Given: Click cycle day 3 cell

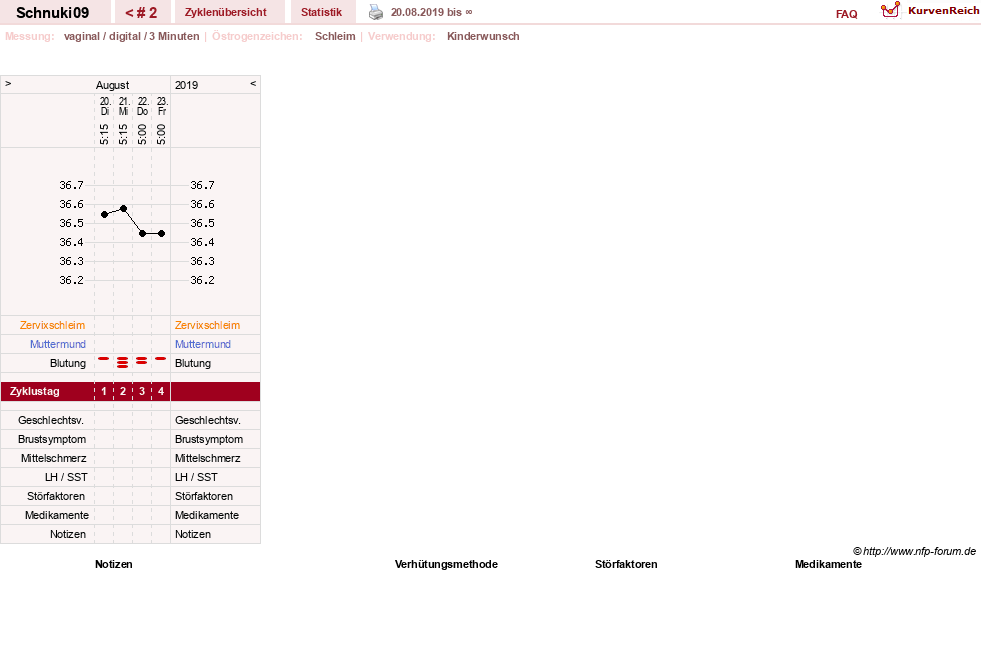Looking at the screenshot, I should click(x=142, y=392).
